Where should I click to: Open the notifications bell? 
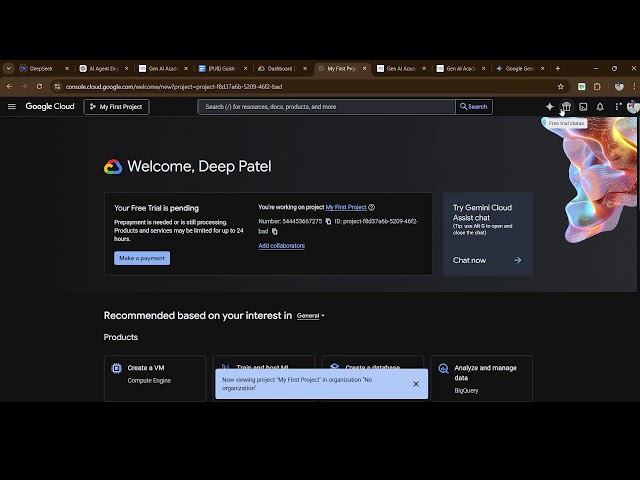[x=600, y=107]
